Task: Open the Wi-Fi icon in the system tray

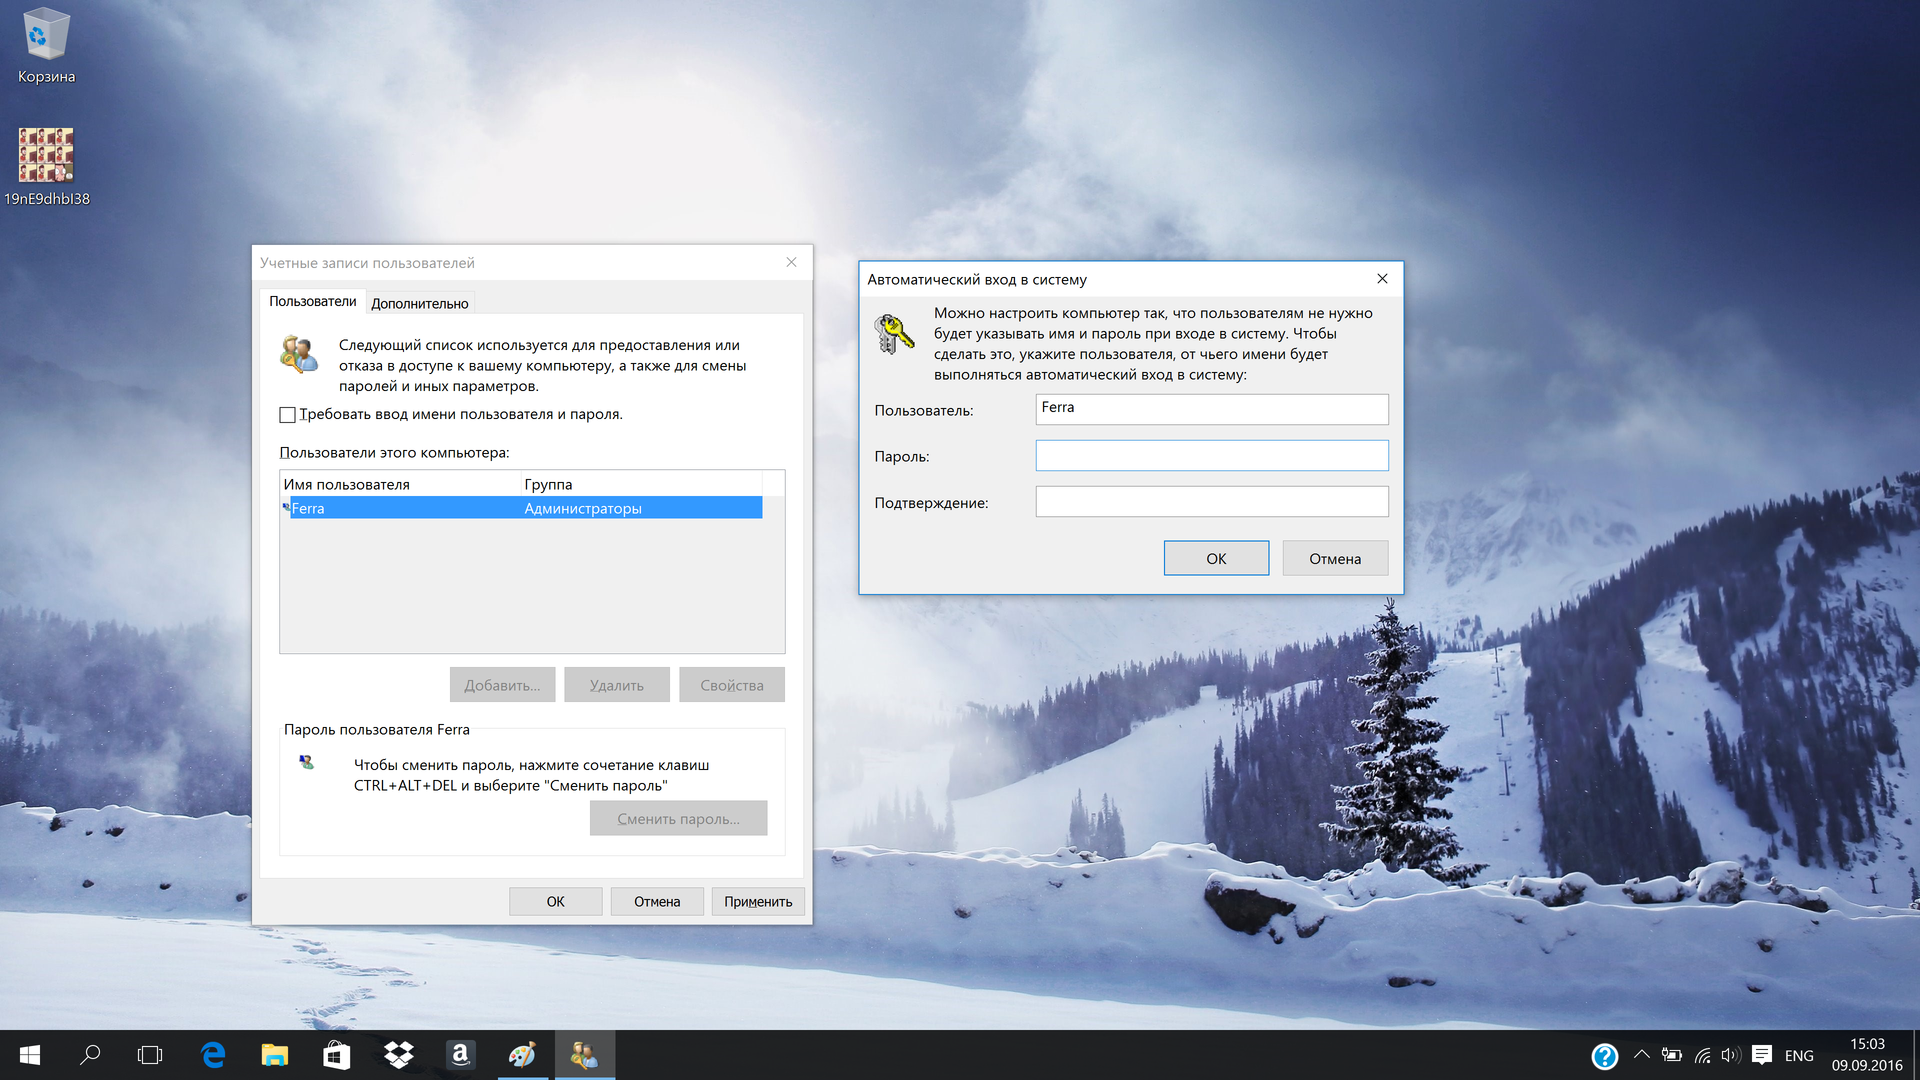Action: coord(1700,1054)
